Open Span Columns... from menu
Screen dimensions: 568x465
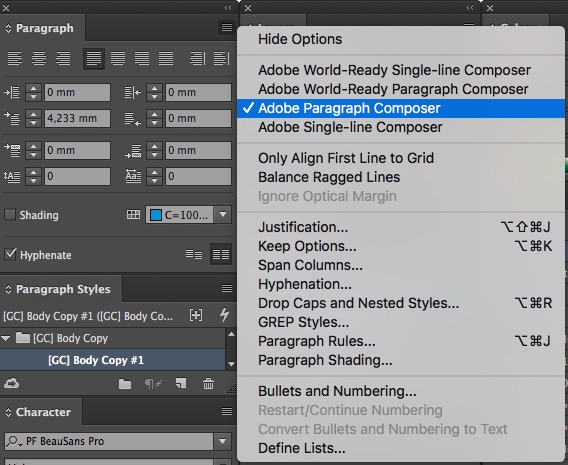coord(401,265)
